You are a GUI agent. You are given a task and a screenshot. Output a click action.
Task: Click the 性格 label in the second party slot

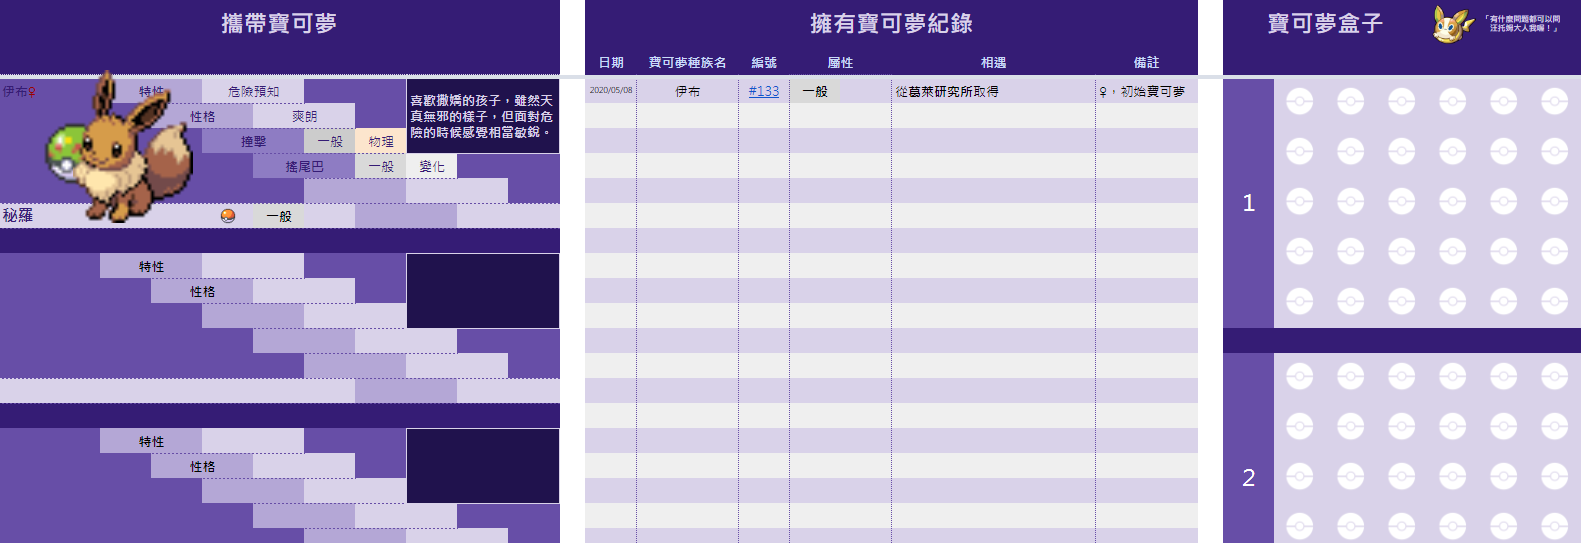tap(202, 291)
